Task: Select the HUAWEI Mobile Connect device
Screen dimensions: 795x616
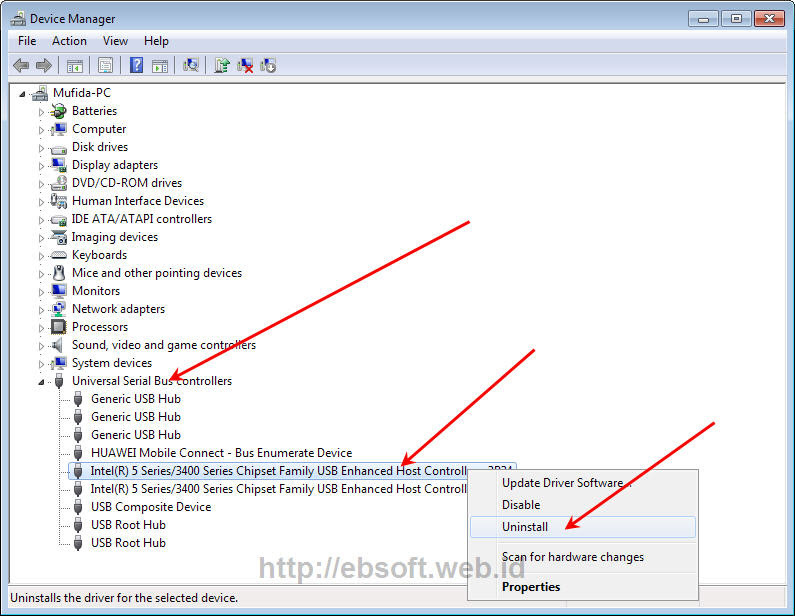Action: [221, 453]
